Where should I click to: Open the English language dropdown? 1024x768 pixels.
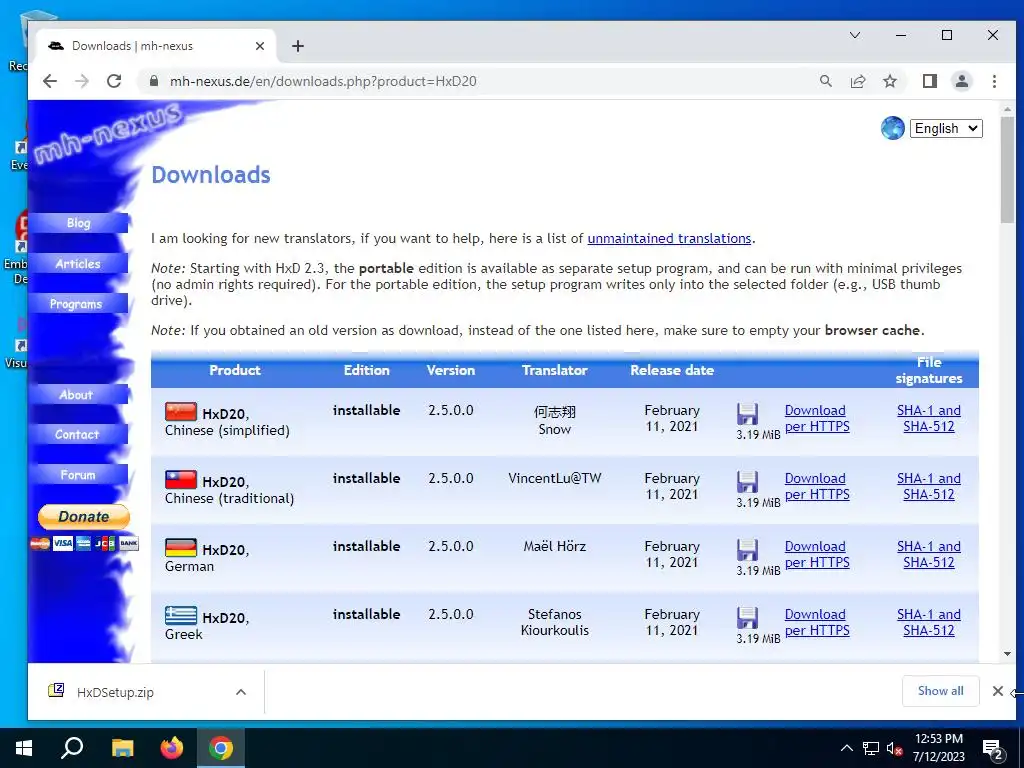[946, 128]
